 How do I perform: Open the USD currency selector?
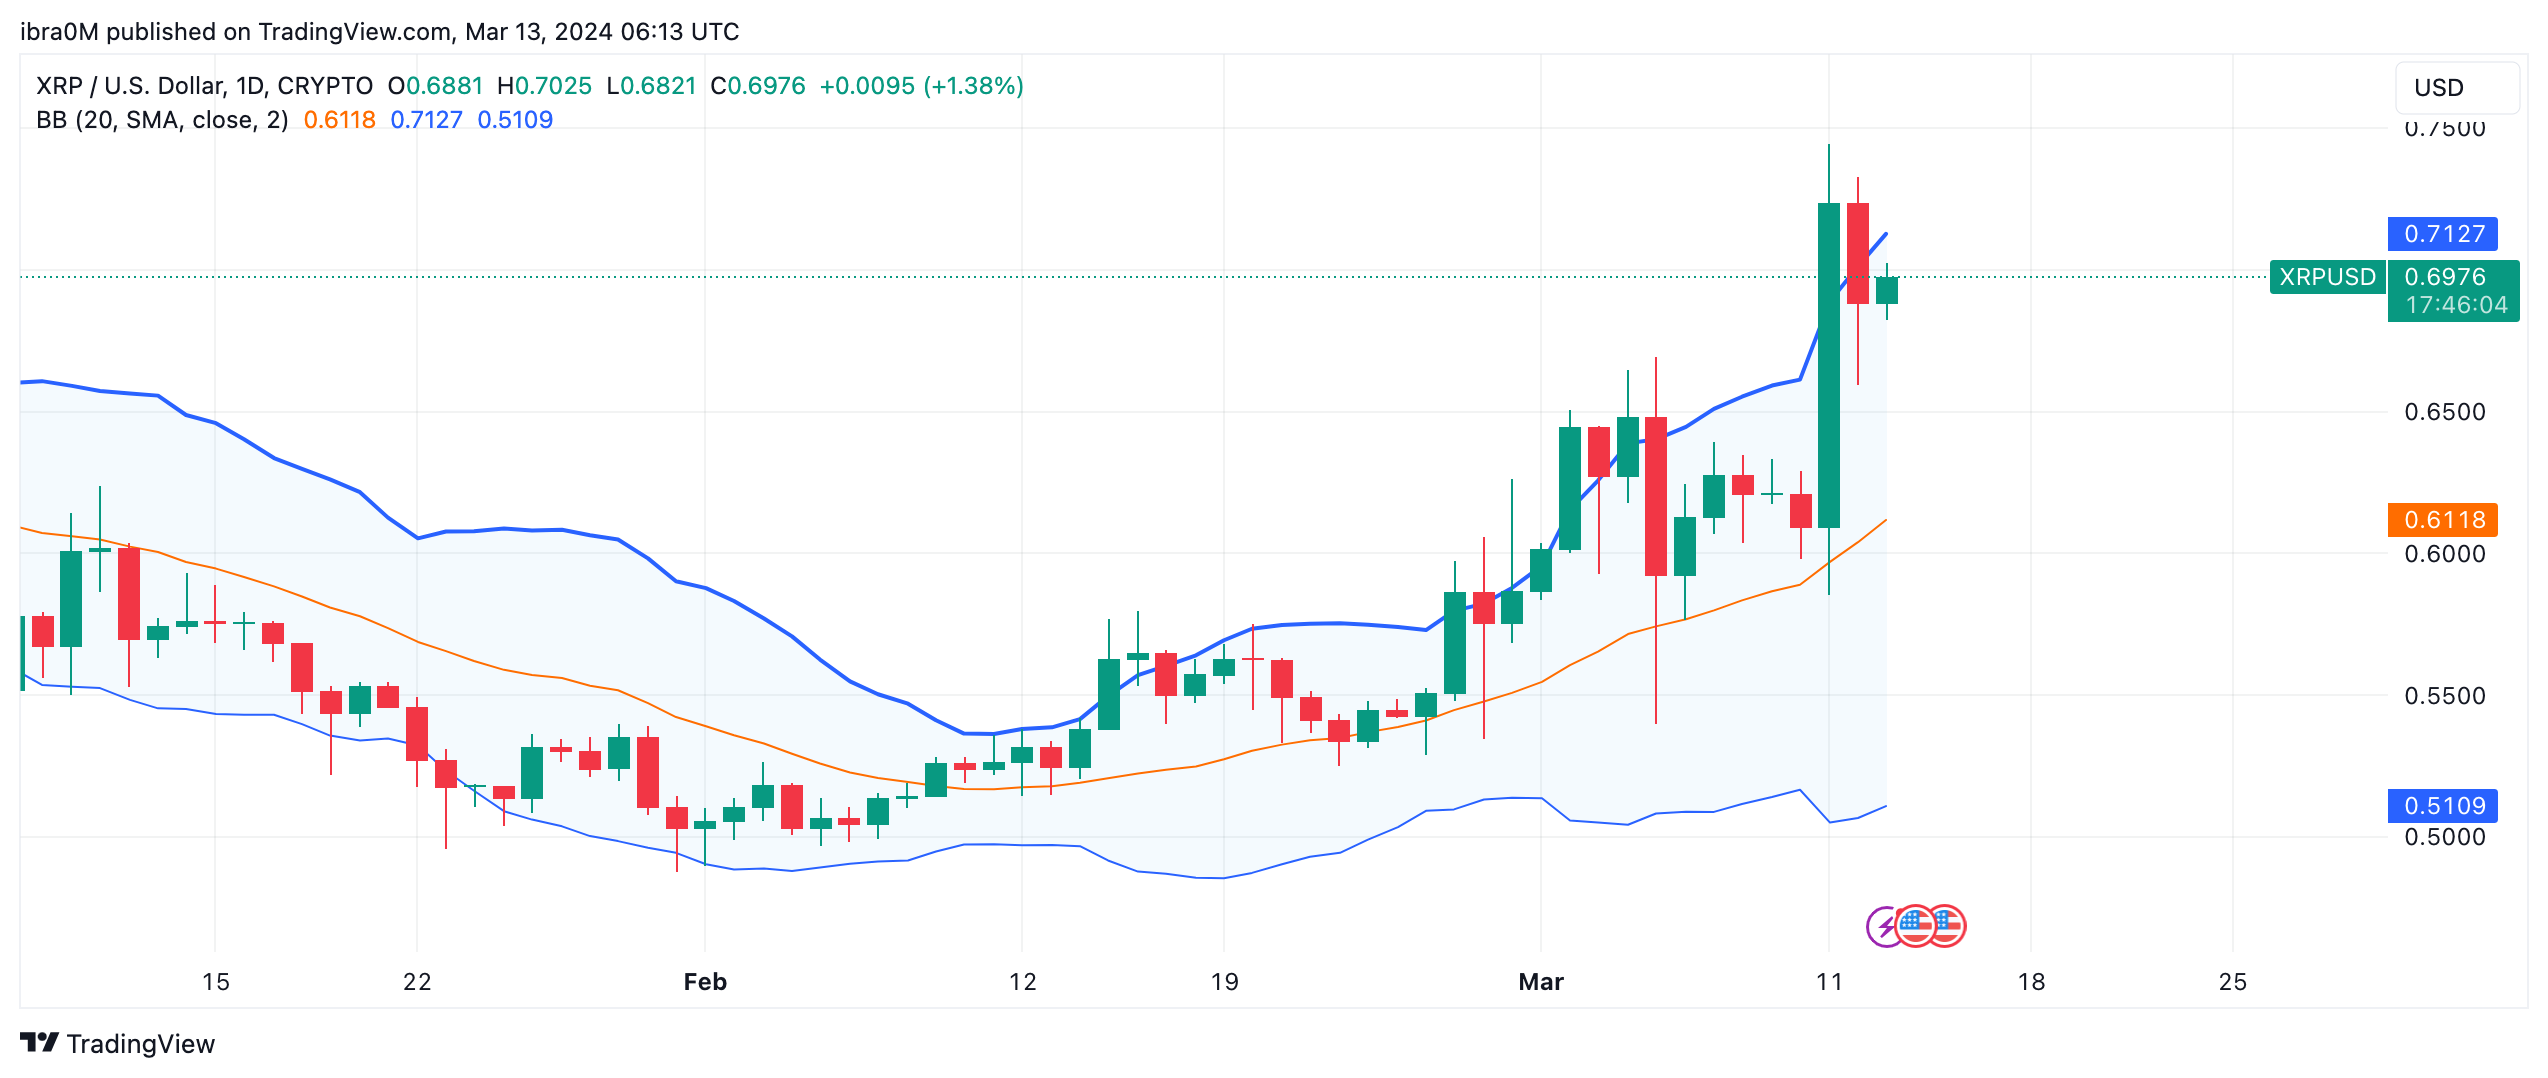tap(2457, 88)
